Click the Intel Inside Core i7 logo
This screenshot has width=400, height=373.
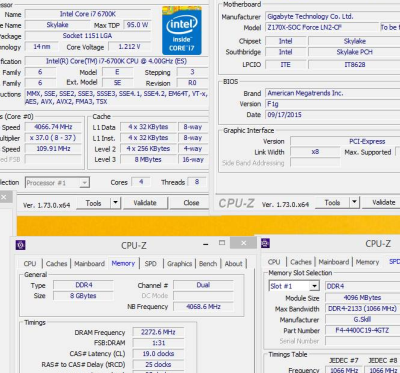[182, 30]
